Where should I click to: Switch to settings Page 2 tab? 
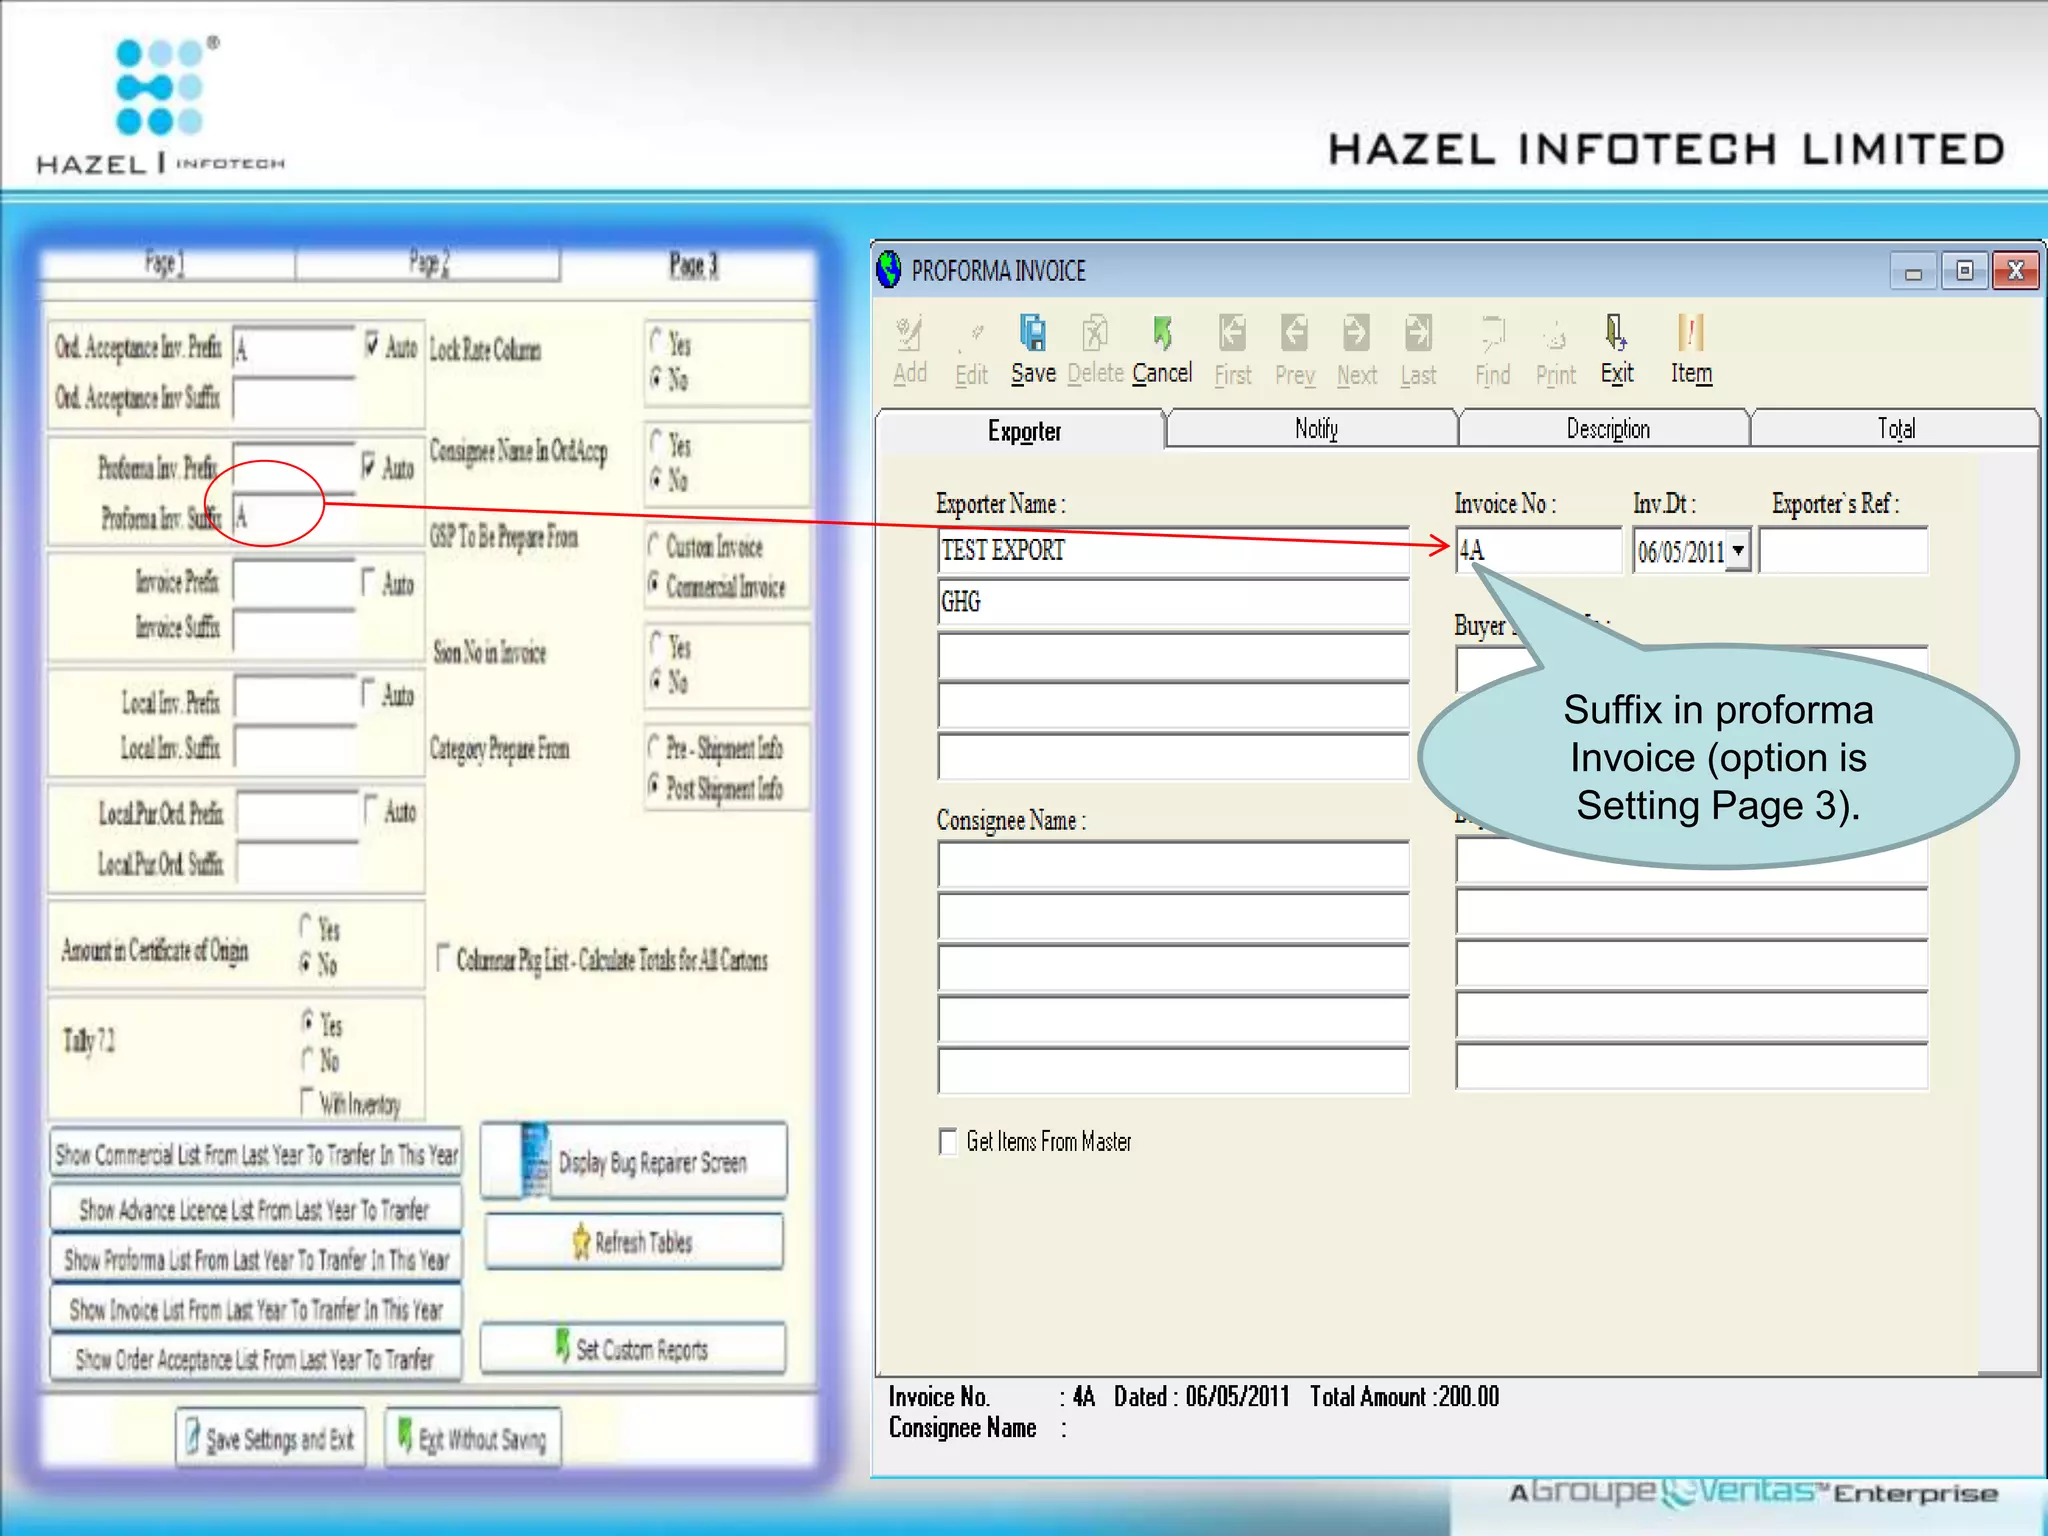click(x=428, y=264)
